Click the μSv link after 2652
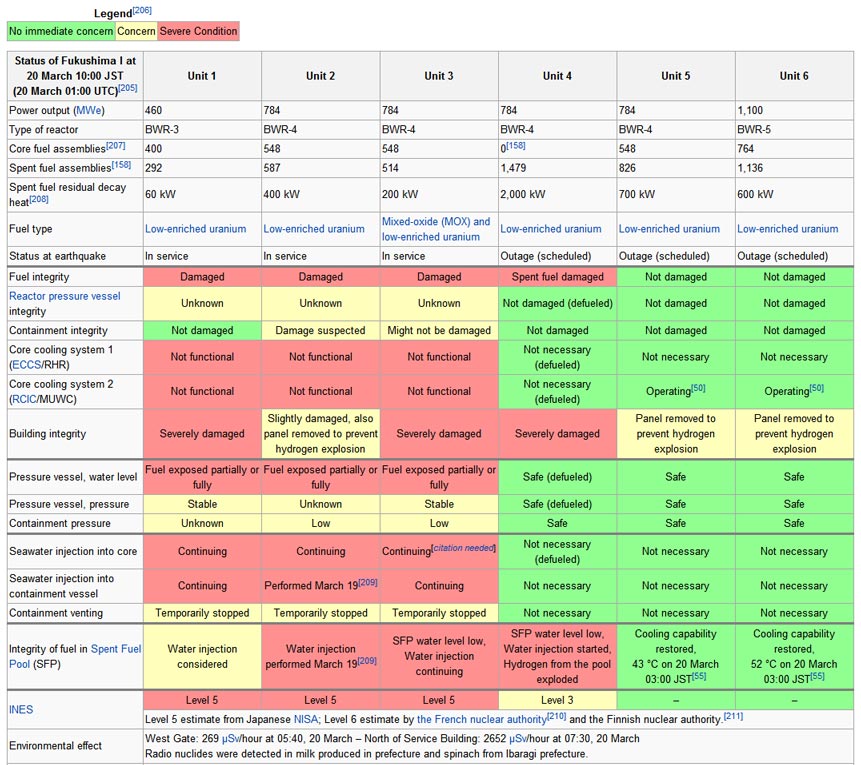861x765 pixels. tap(517, 739)
